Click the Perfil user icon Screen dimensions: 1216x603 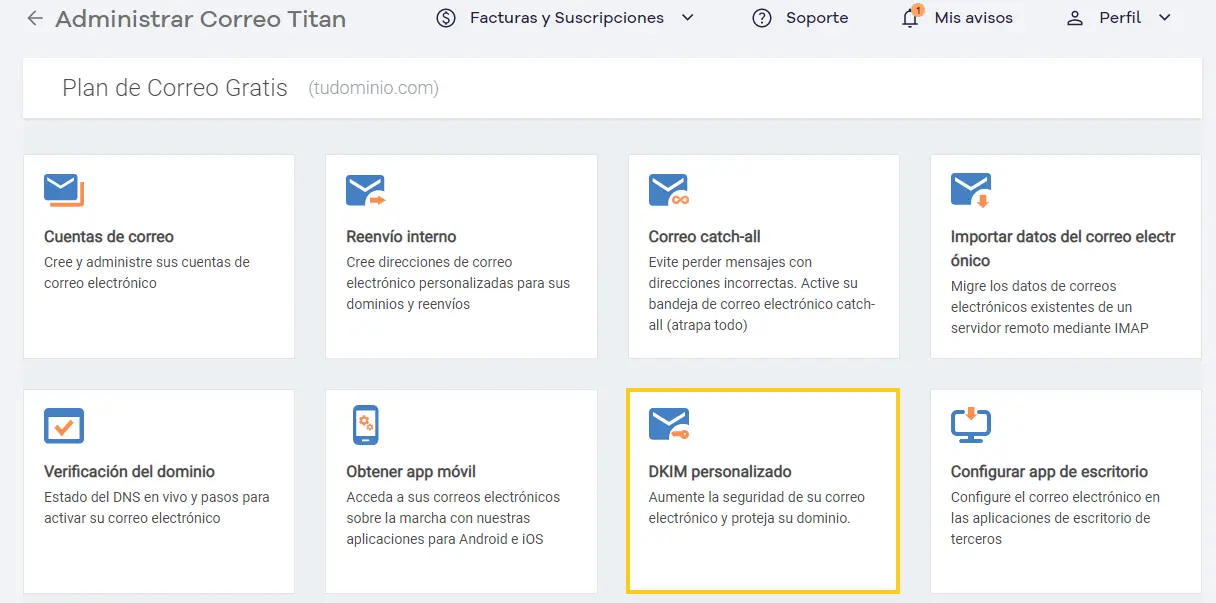pyautogui.click(x=1075, y=18)
